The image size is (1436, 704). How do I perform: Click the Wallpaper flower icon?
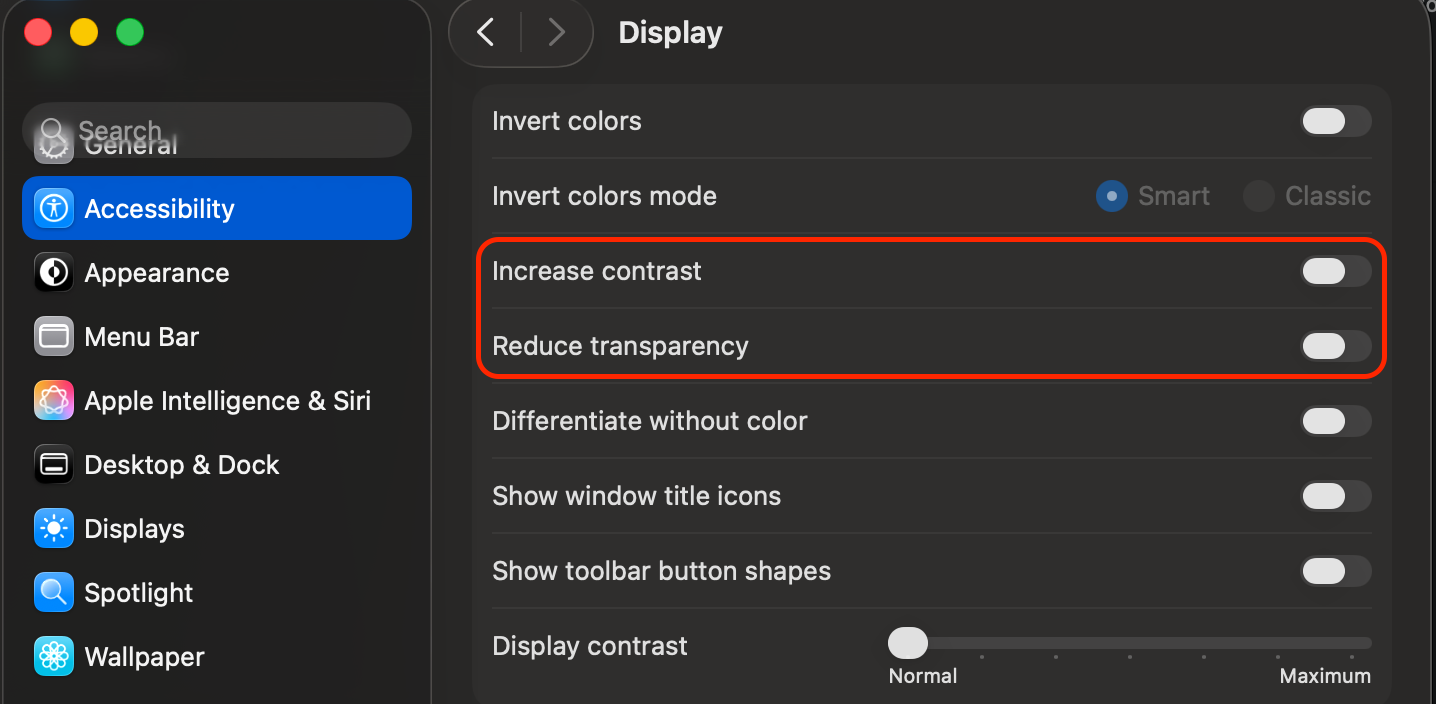54,656
